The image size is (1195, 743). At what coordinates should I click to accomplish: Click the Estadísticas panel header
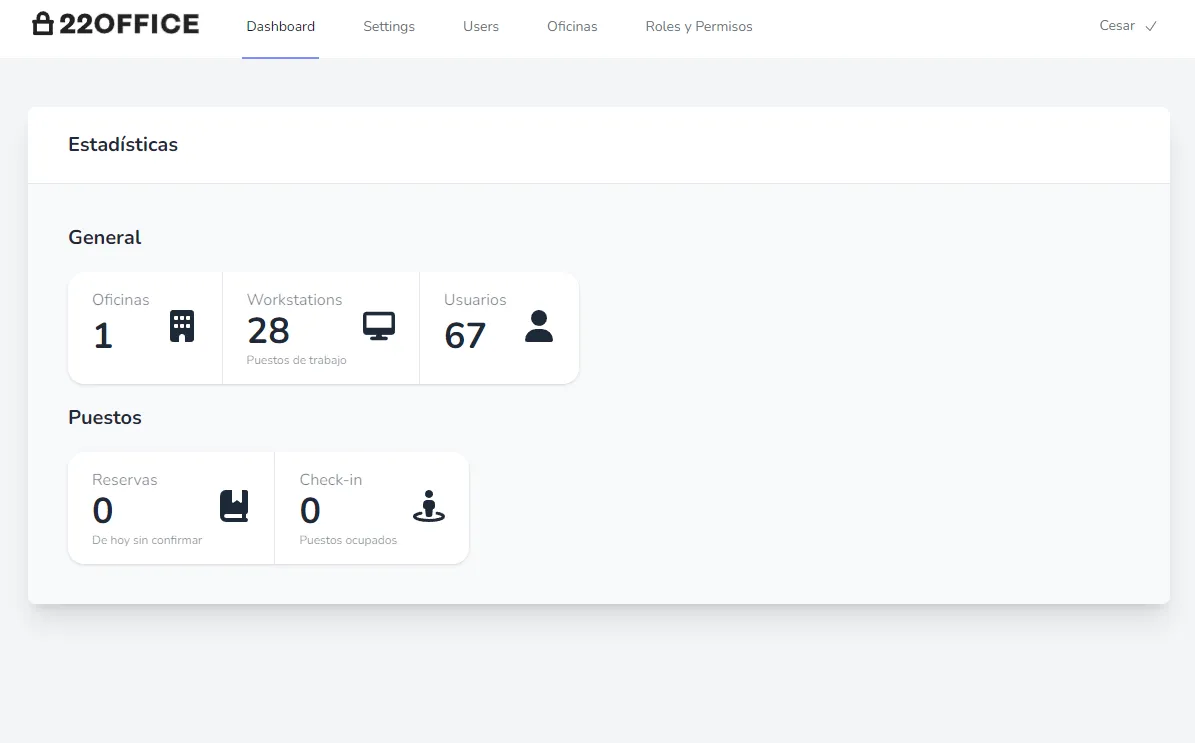[x=123, y=144]
